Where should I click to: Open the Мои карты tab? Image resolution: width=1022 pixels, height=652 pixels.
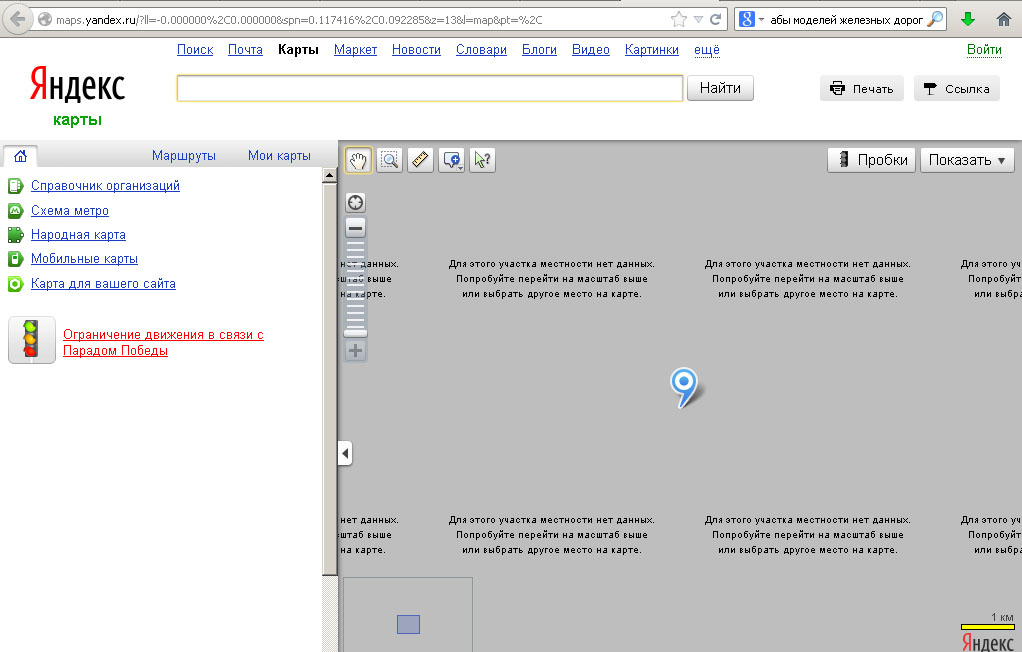point(279,155)
